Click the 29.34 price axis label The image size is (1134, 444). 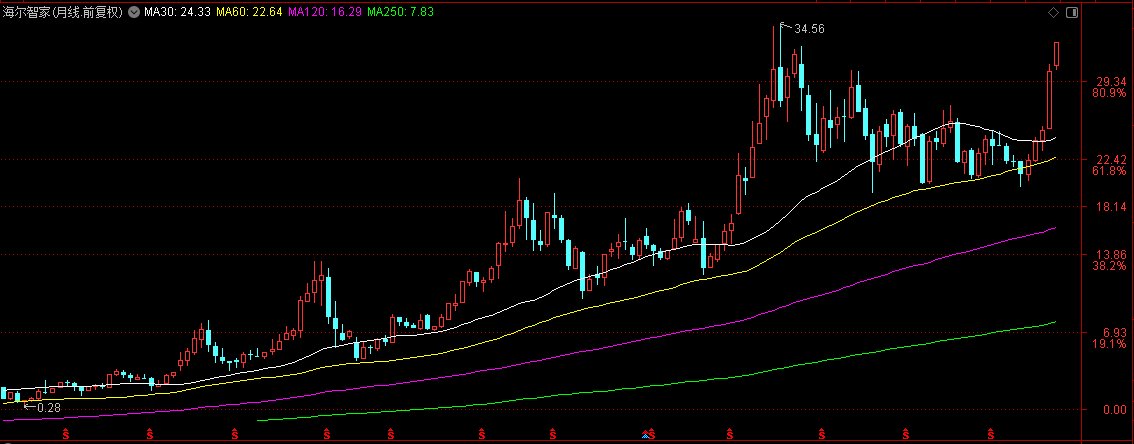[1112, 82]
